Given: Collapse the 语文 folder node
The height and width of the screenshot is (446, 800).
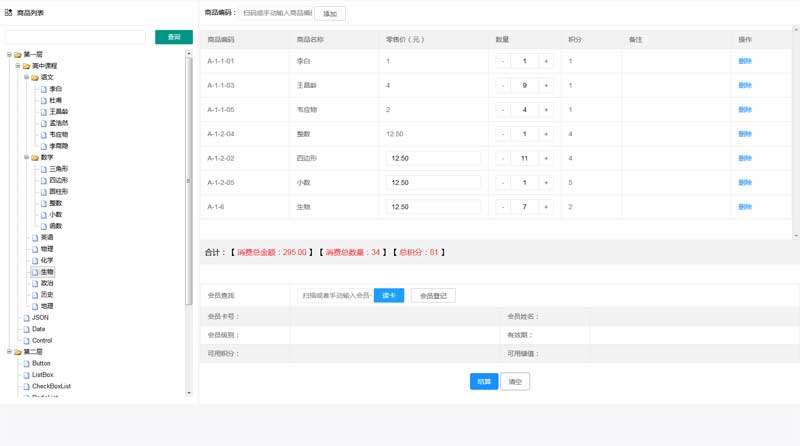Looking at the screenshot, I should click(x=27, y=77).
